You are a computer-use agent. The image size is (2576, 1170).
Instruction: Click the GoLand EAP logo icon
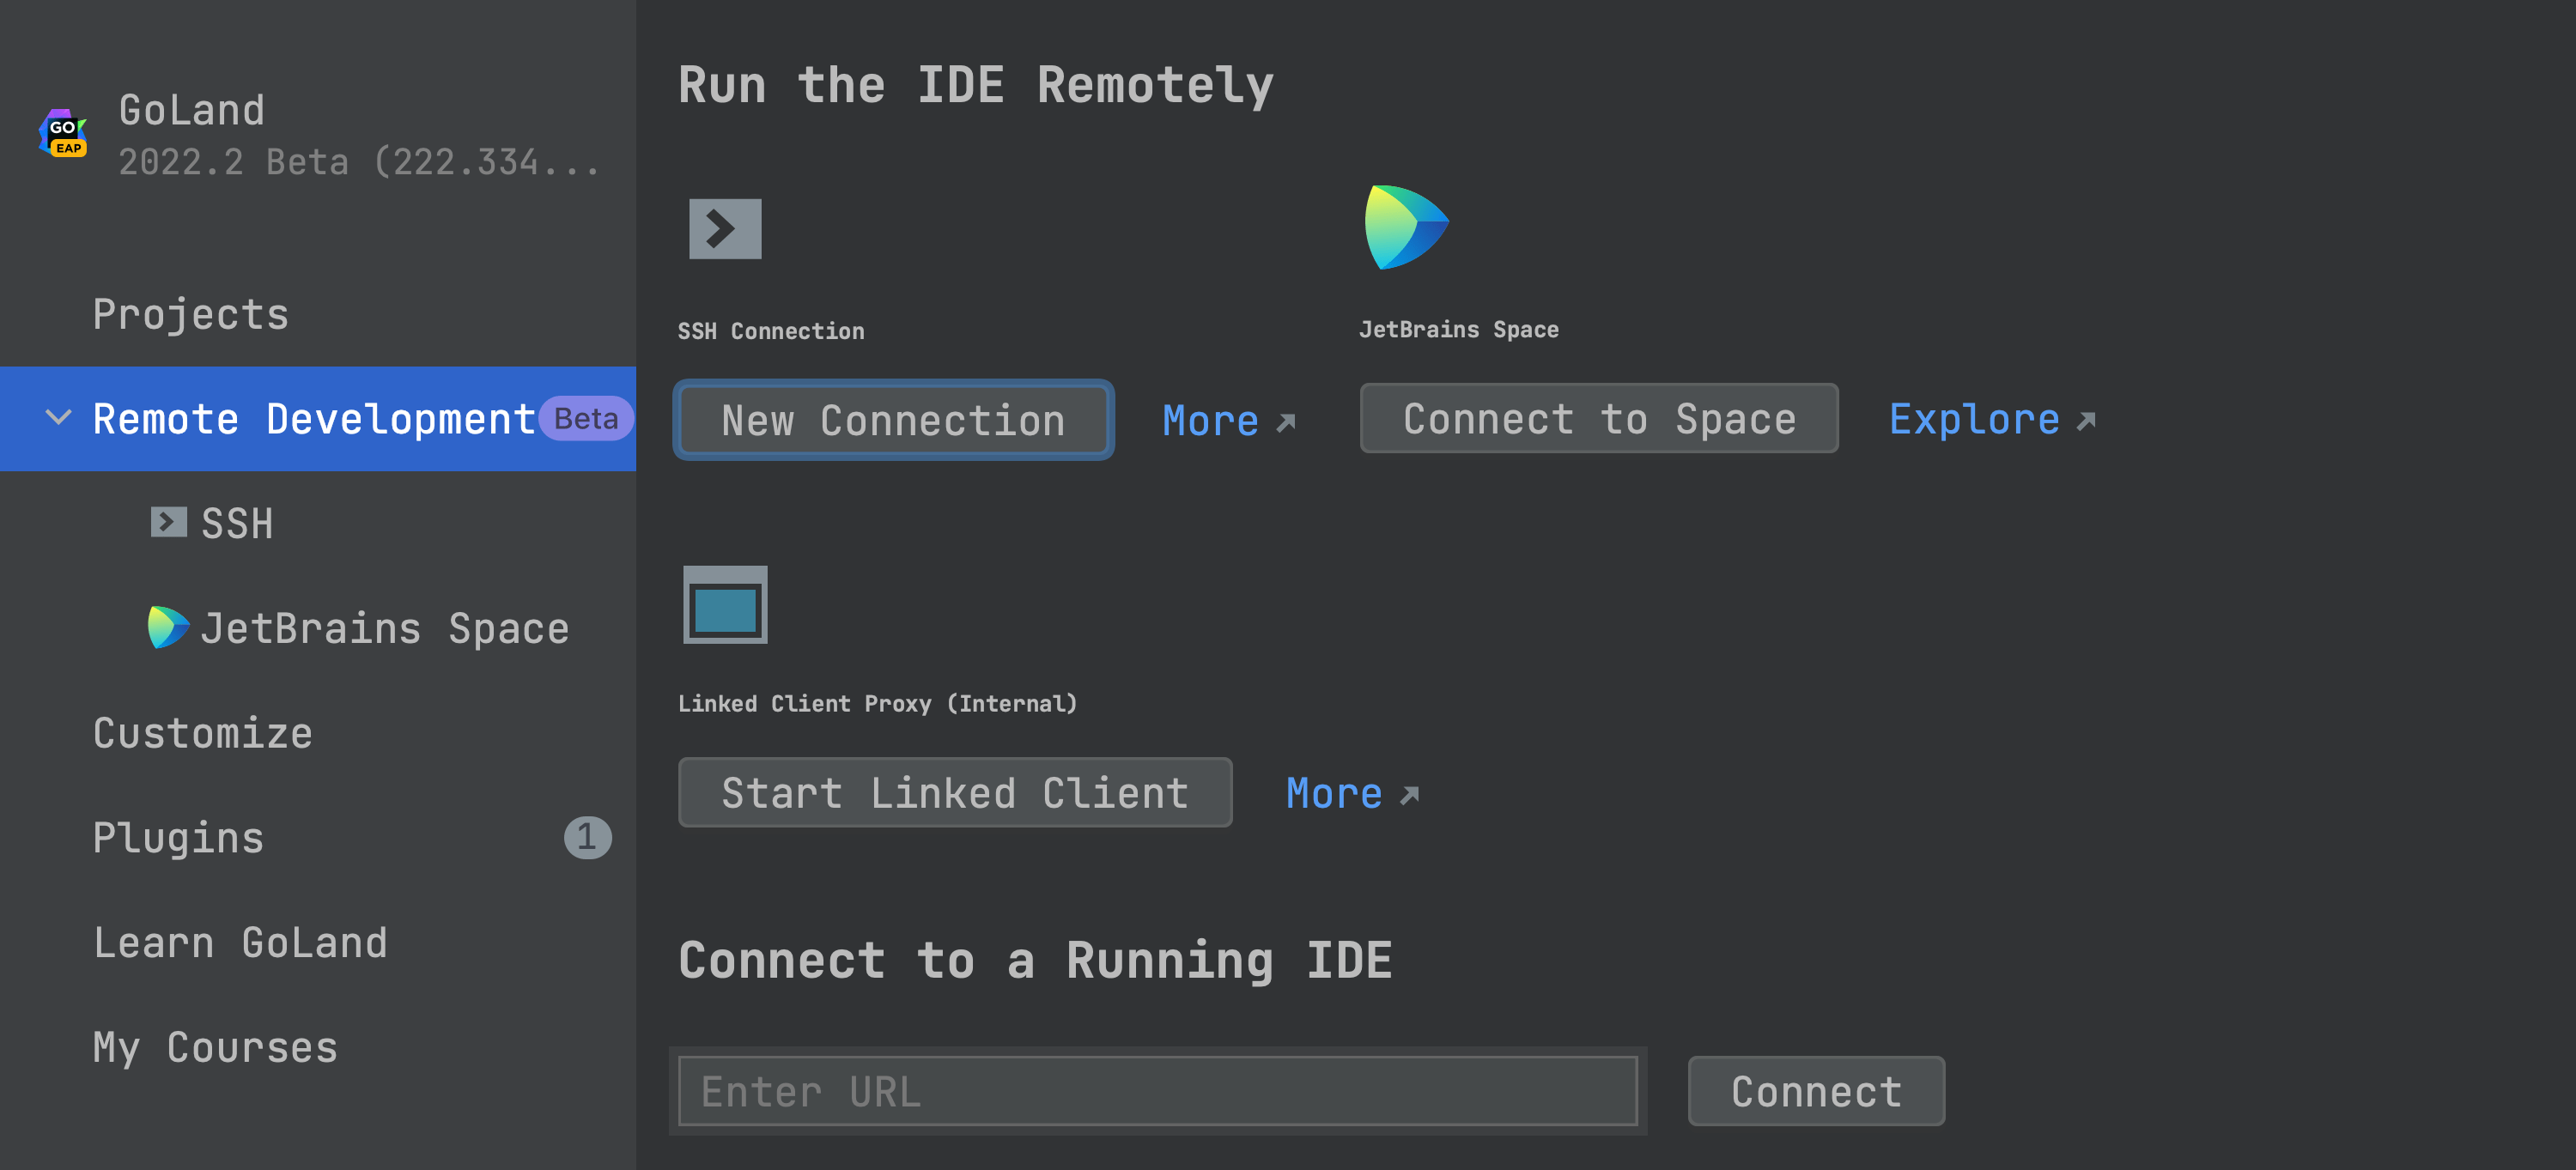click(x=63, y=133)
